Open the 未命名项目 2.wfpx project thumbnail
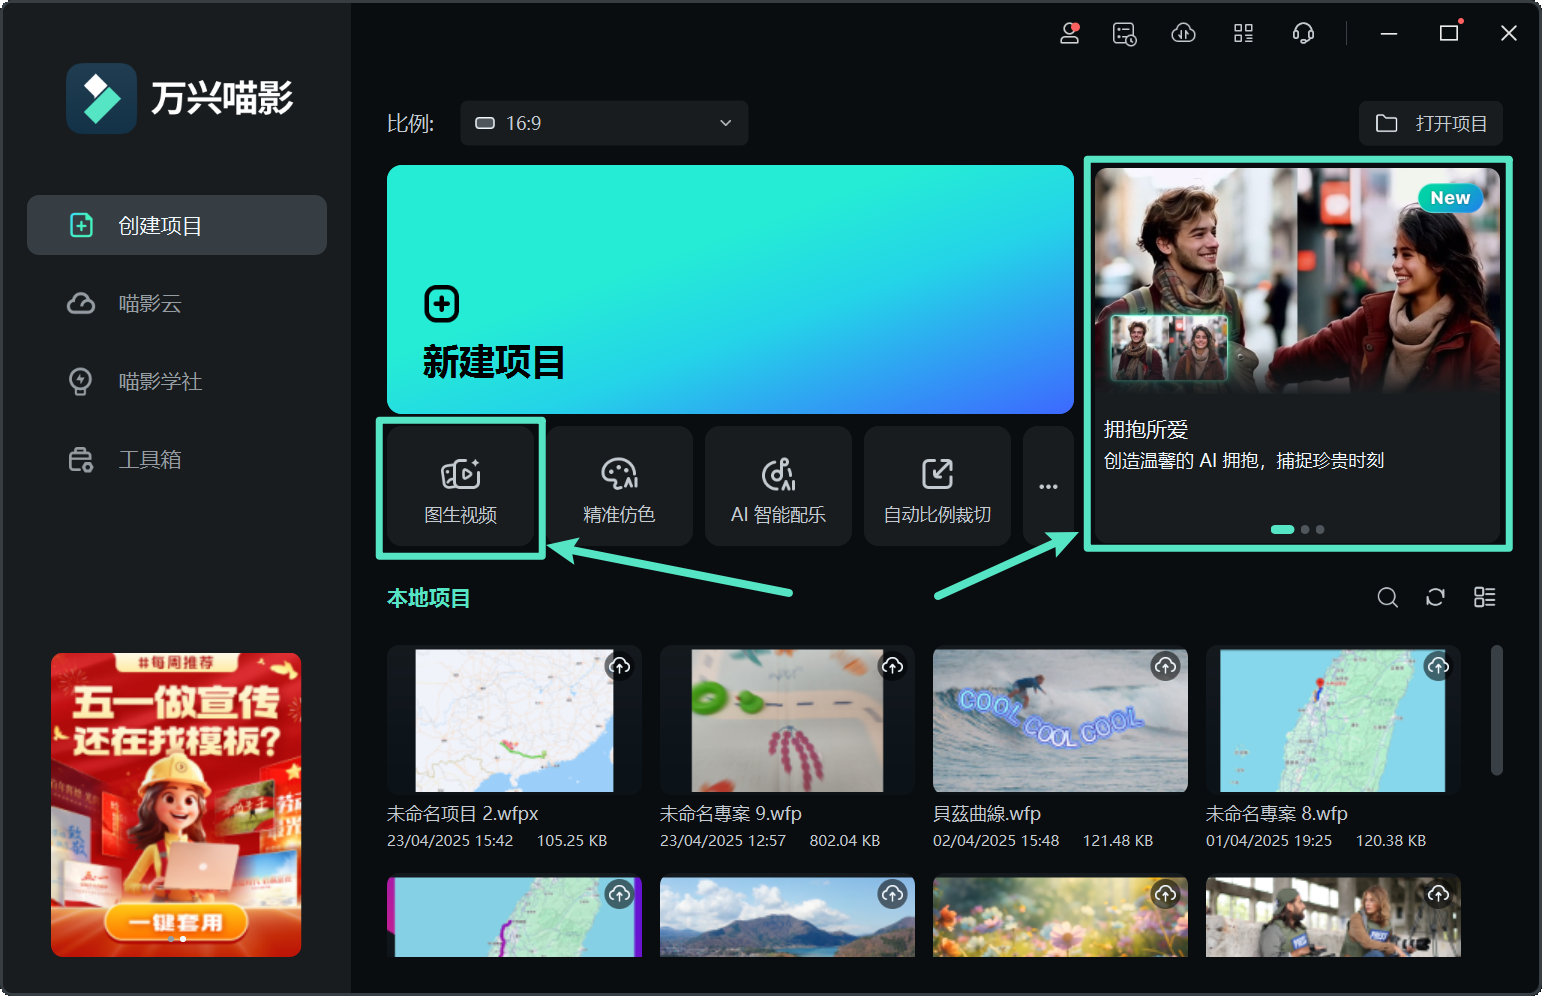The image size is (1542, 996). tap(514, 720)
